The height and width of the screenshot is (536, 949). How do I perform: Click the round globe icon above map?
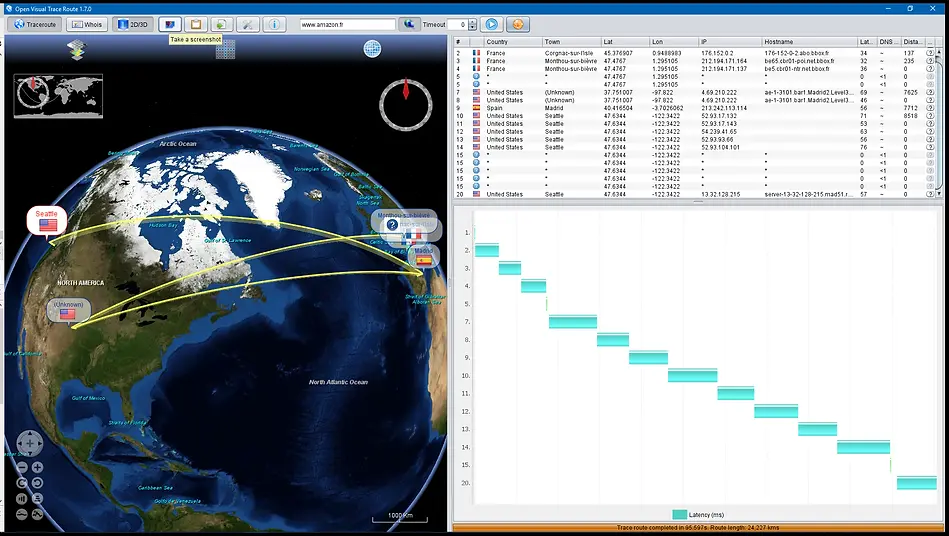(372, 49)
